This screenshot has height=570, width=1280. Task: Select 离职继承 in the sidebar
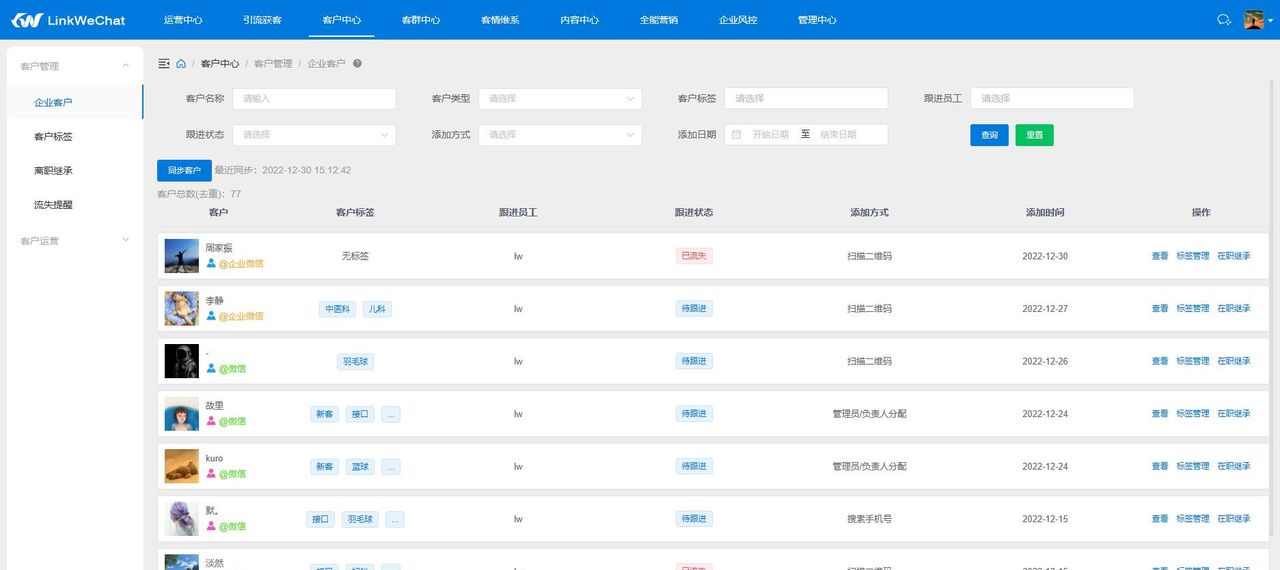75,171
